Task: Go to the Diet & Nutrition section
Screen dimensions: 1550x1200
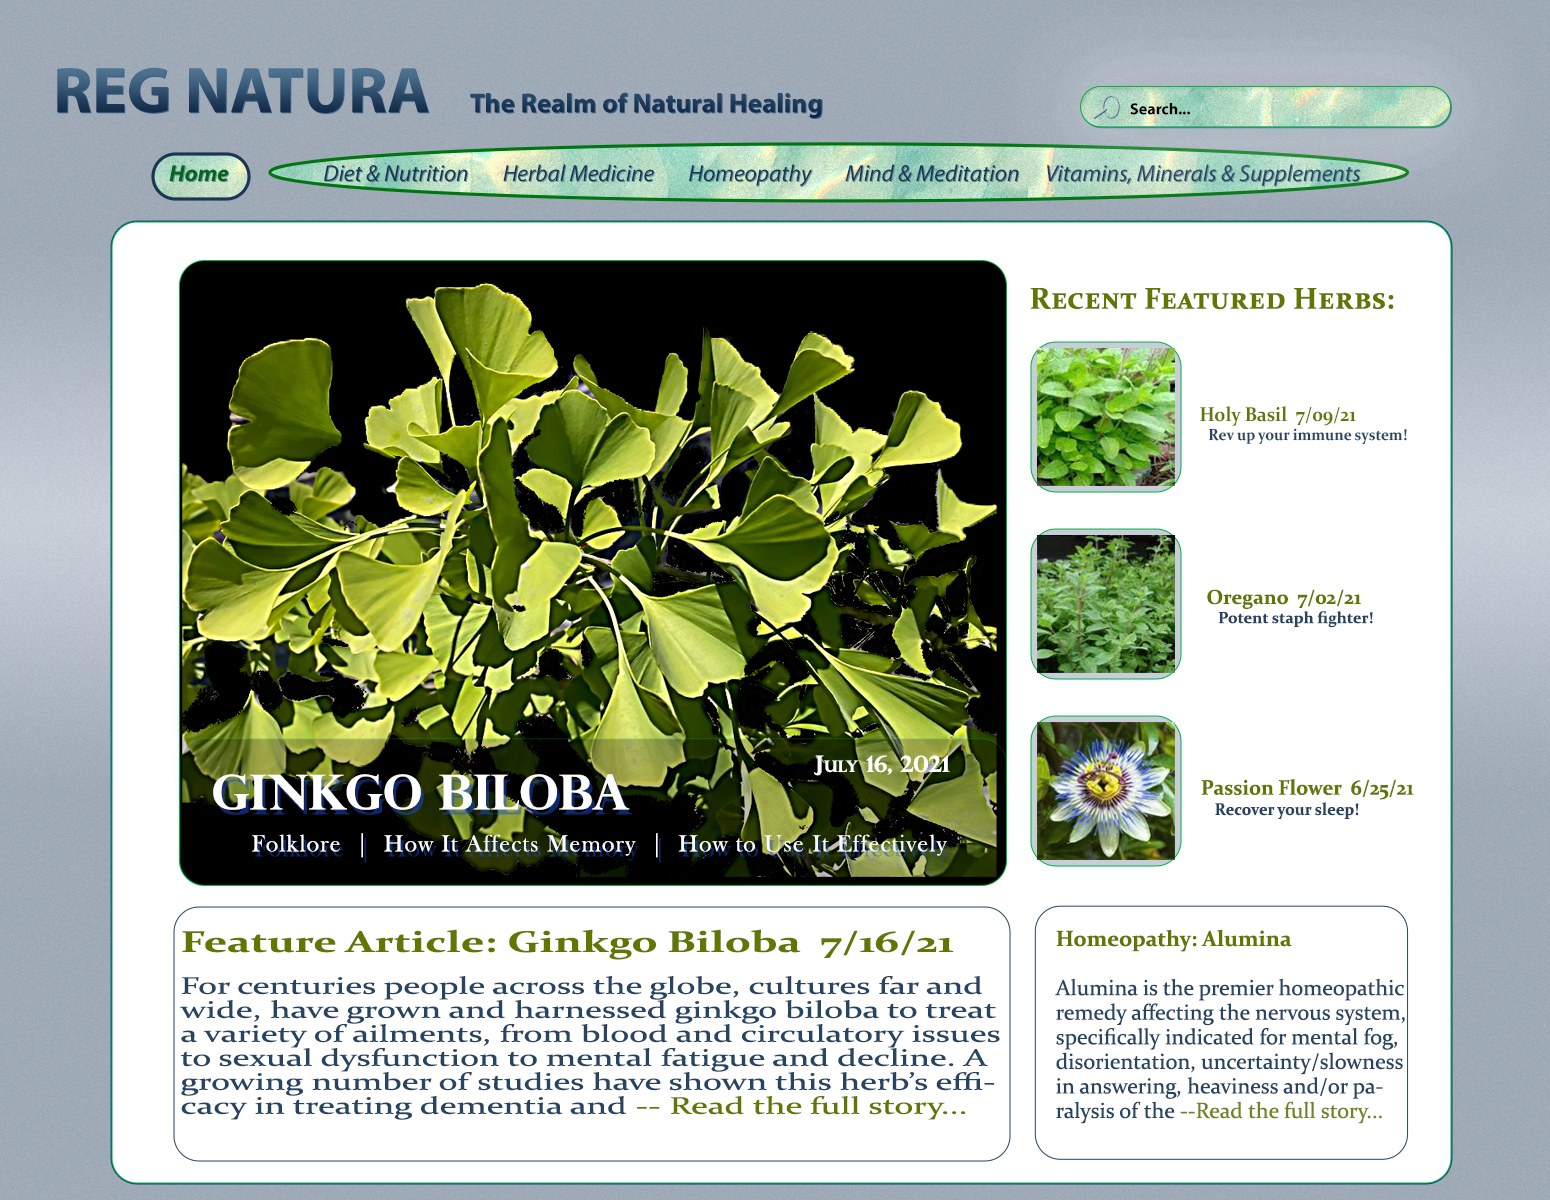Action: click(395, 174)
